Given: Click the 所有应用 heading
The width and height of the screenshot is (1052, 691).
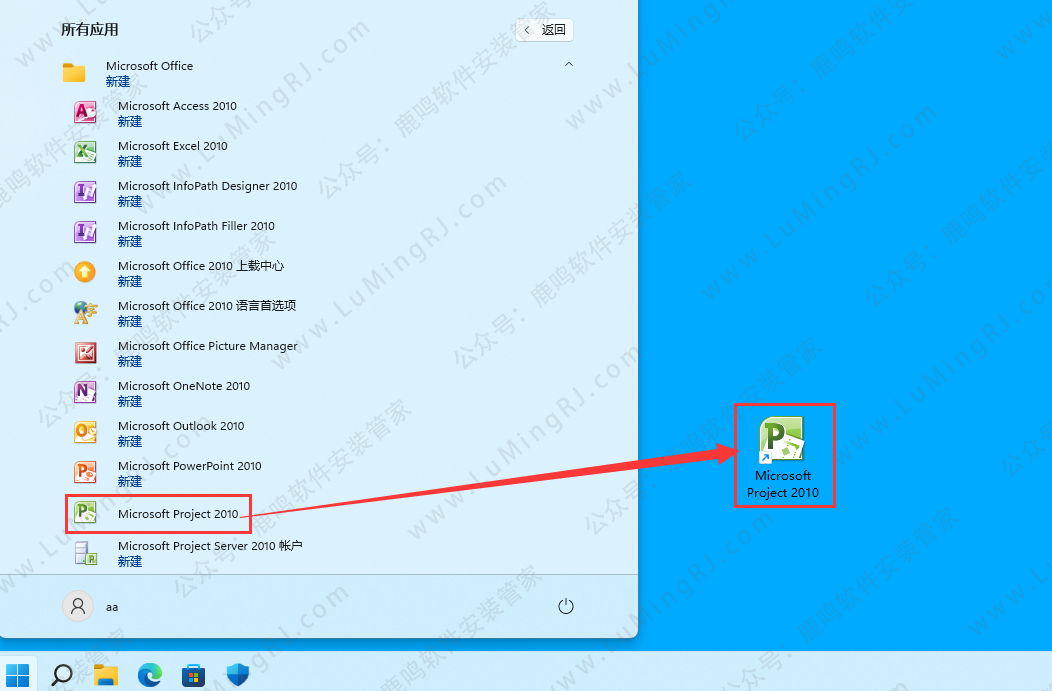Looking at the screenshot, I should (x=90, y=30).
